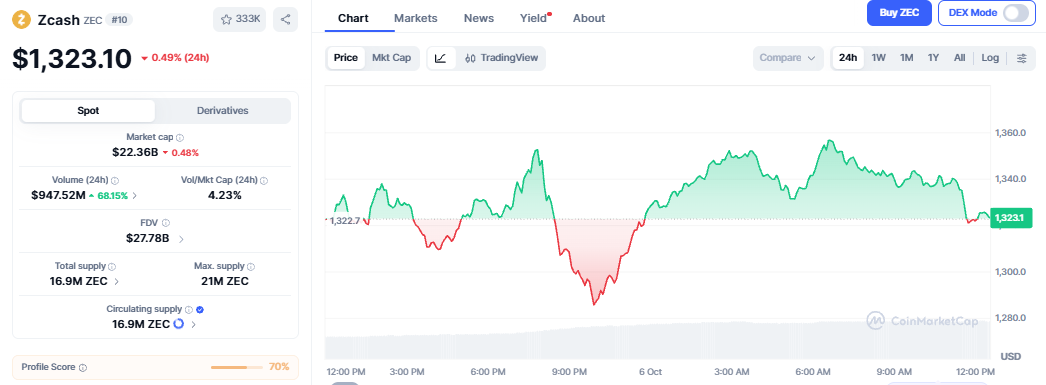
Task: Add Zcash to watchlist via star button
Action: pos(239,19)
